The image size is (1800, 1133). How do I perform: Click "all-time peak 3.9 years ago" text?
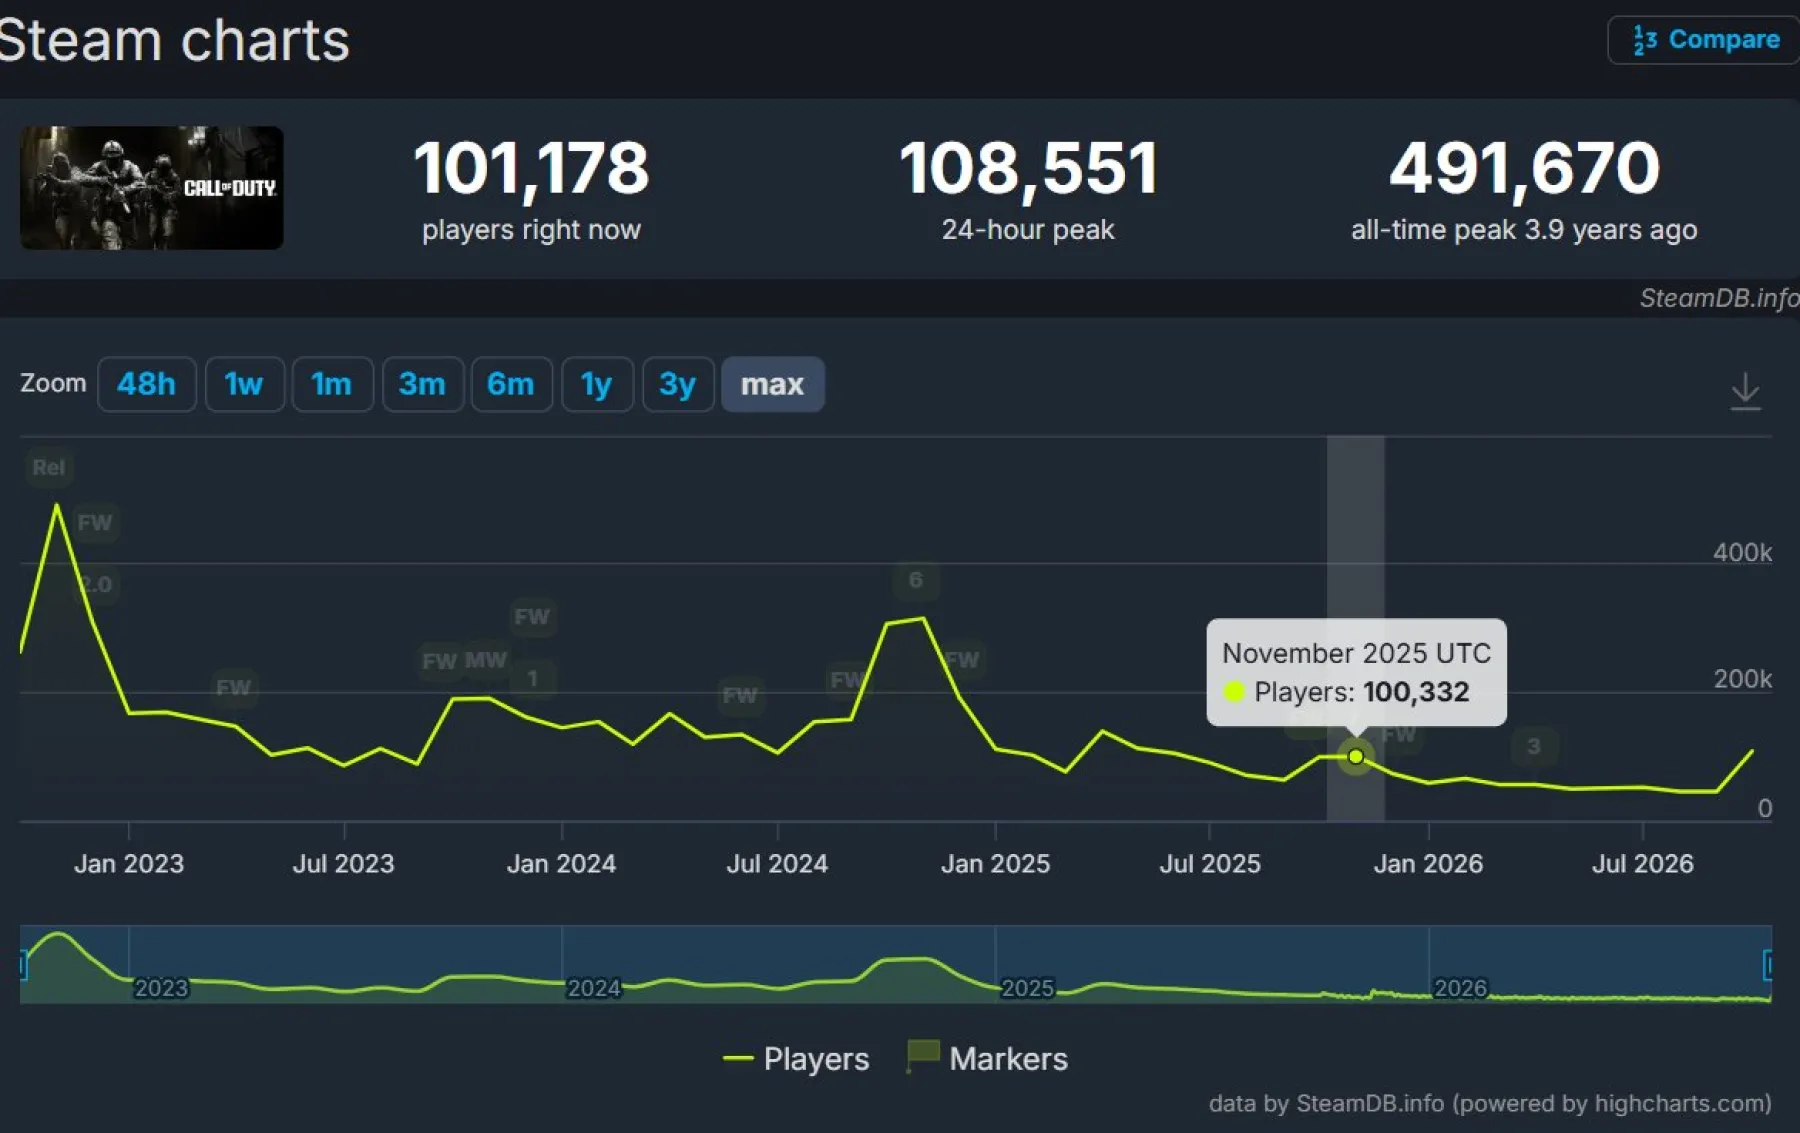1524,230
